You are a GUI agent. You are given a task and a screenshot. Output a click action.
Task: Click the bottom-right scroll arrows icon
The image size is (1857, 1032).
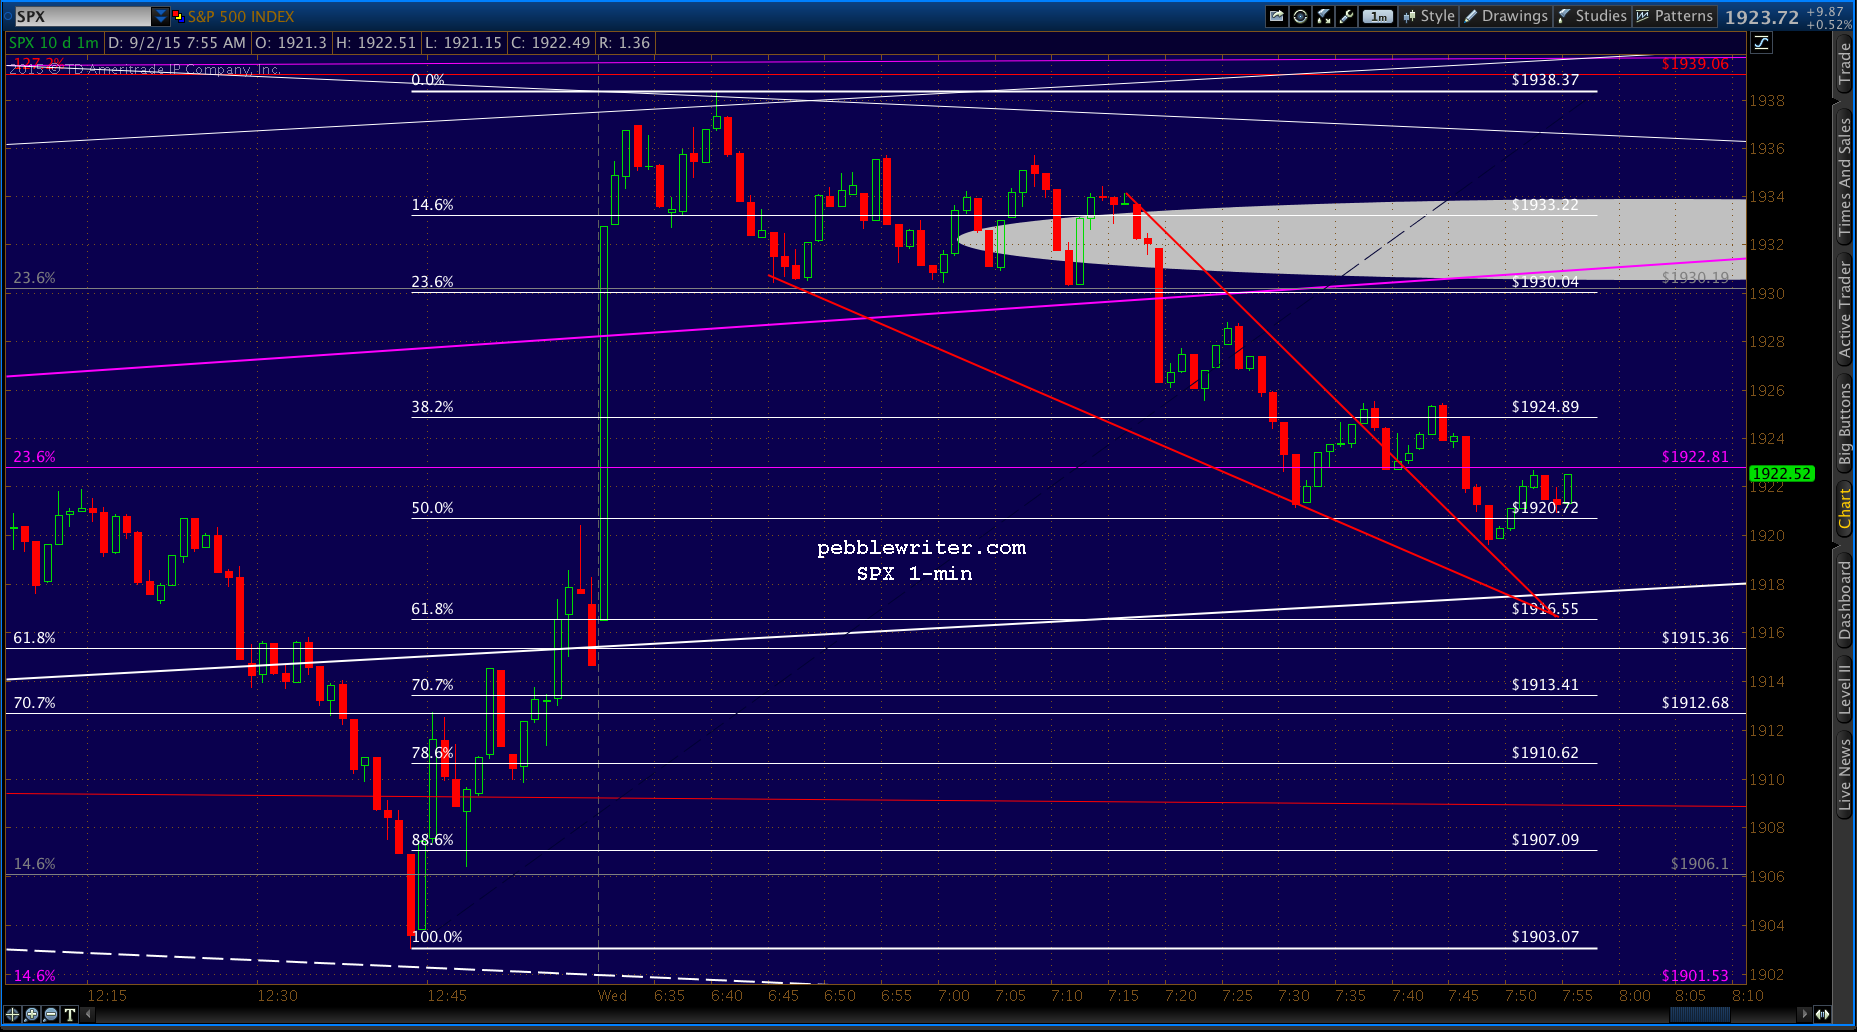[x=1824, y=1014]
